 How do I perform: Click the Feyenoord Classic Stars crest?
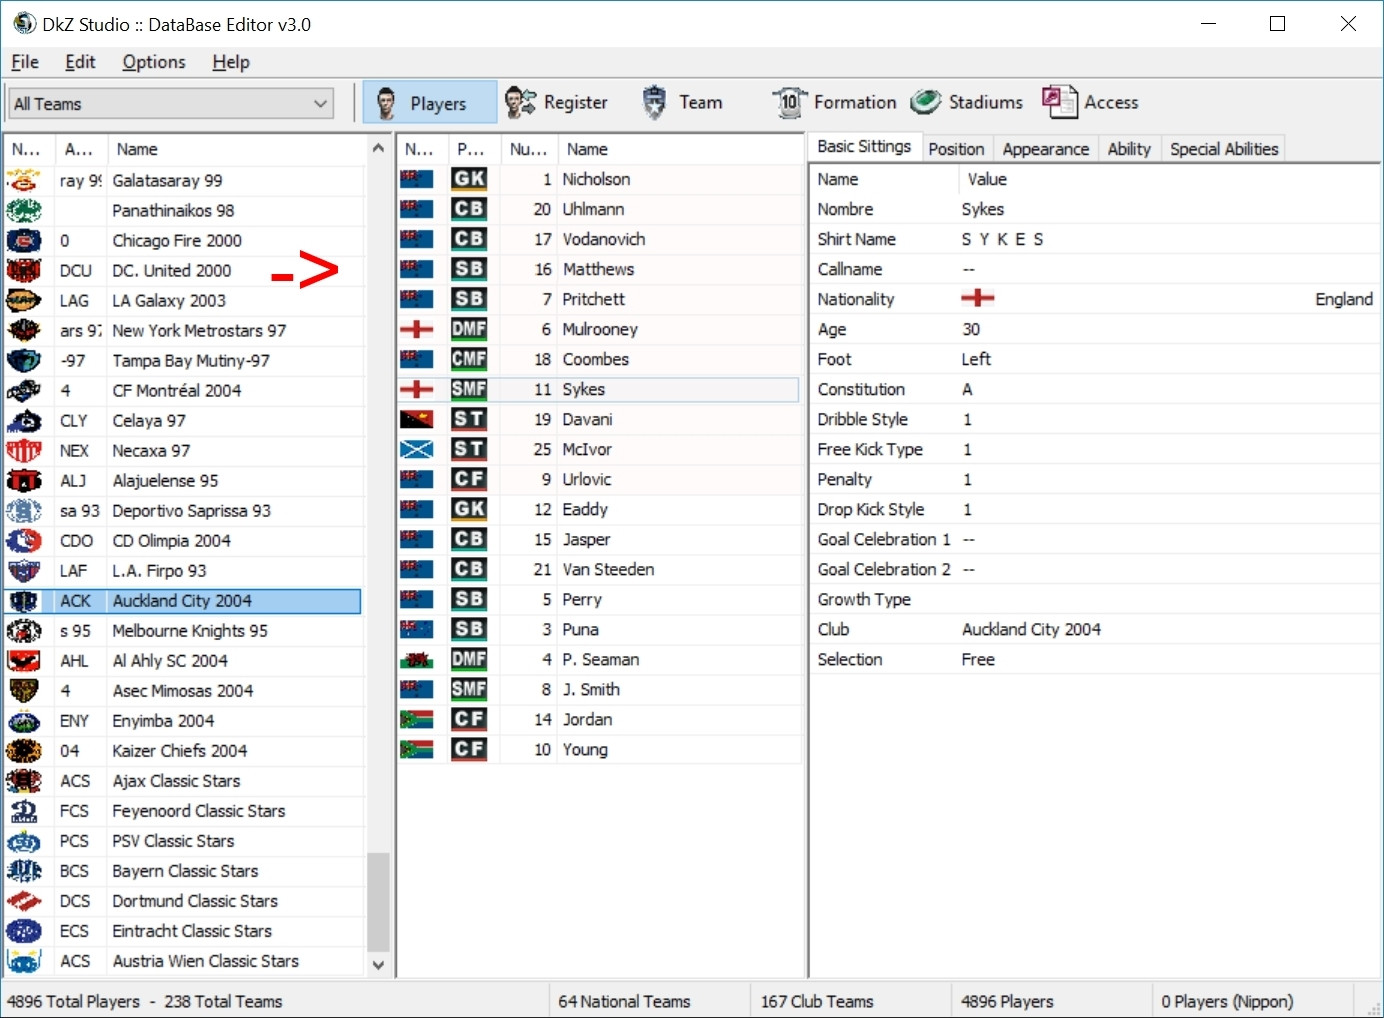[24, 811]
